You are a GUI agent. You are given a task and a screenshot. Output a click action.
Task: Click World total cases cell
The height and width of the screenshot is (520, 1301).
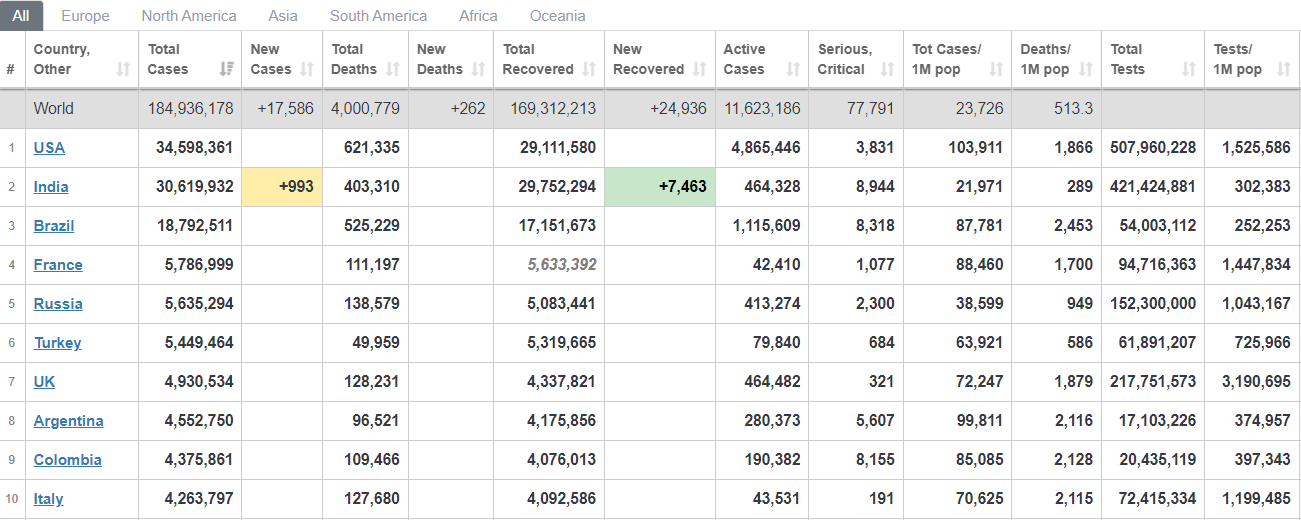tap(190, 109)
